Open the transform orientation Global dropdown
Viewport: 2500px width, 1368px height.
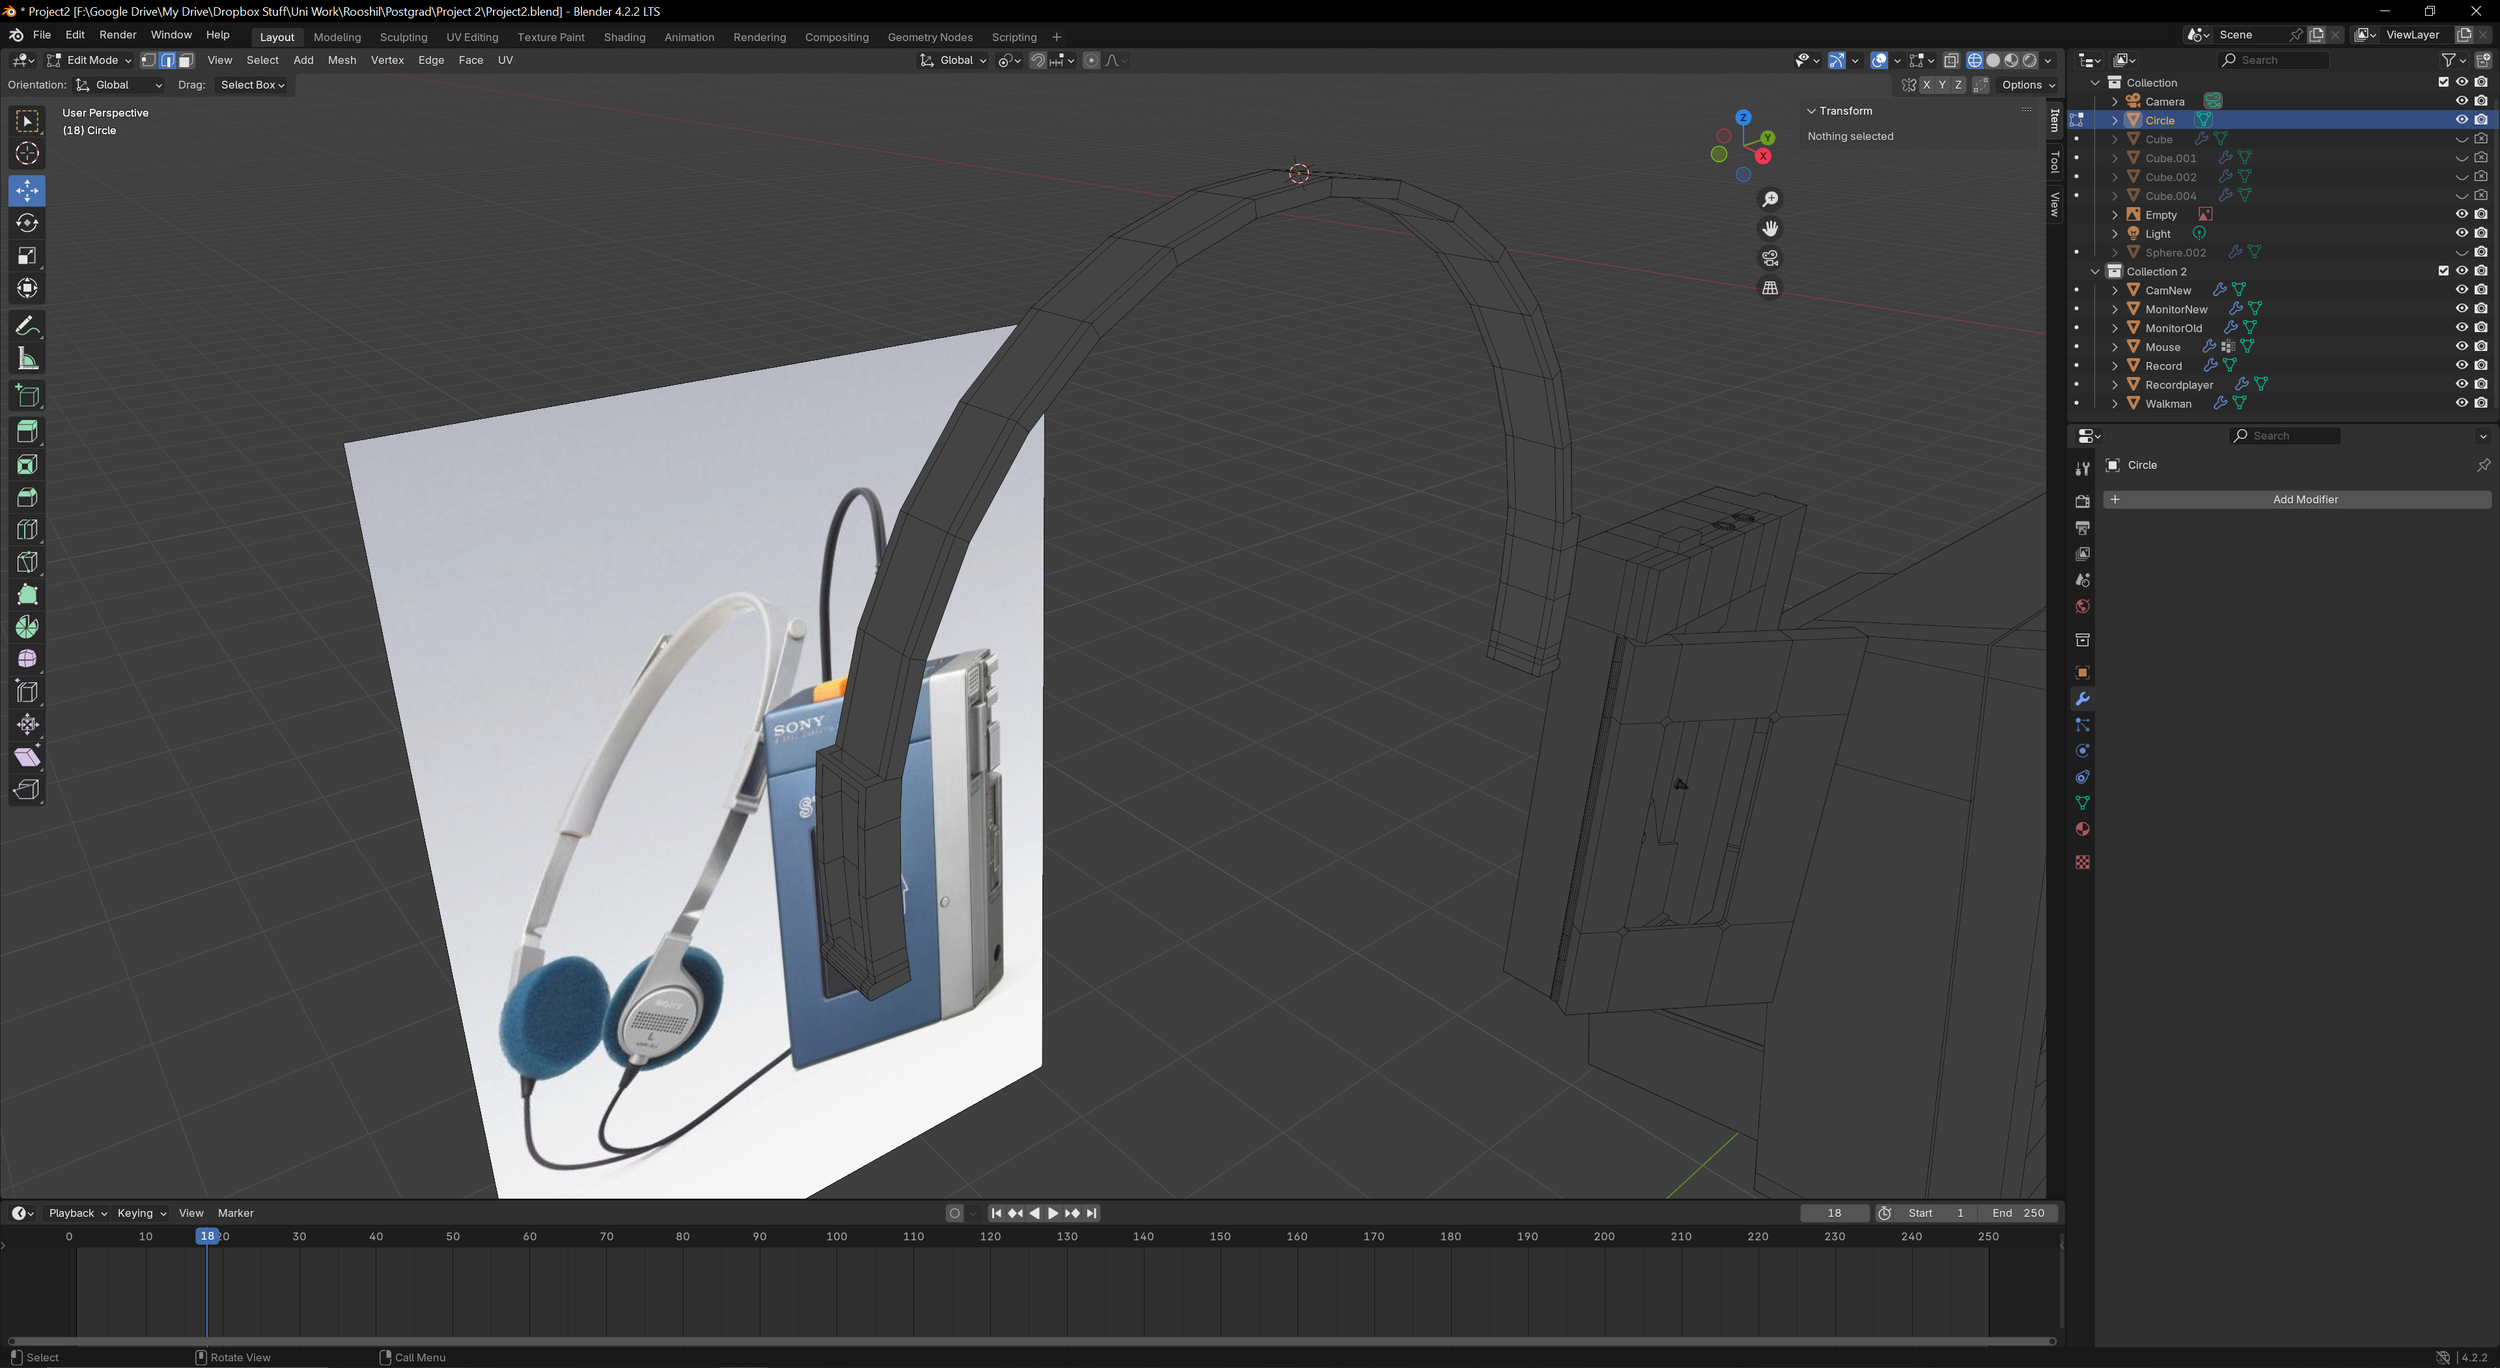[x=952, y=60]
